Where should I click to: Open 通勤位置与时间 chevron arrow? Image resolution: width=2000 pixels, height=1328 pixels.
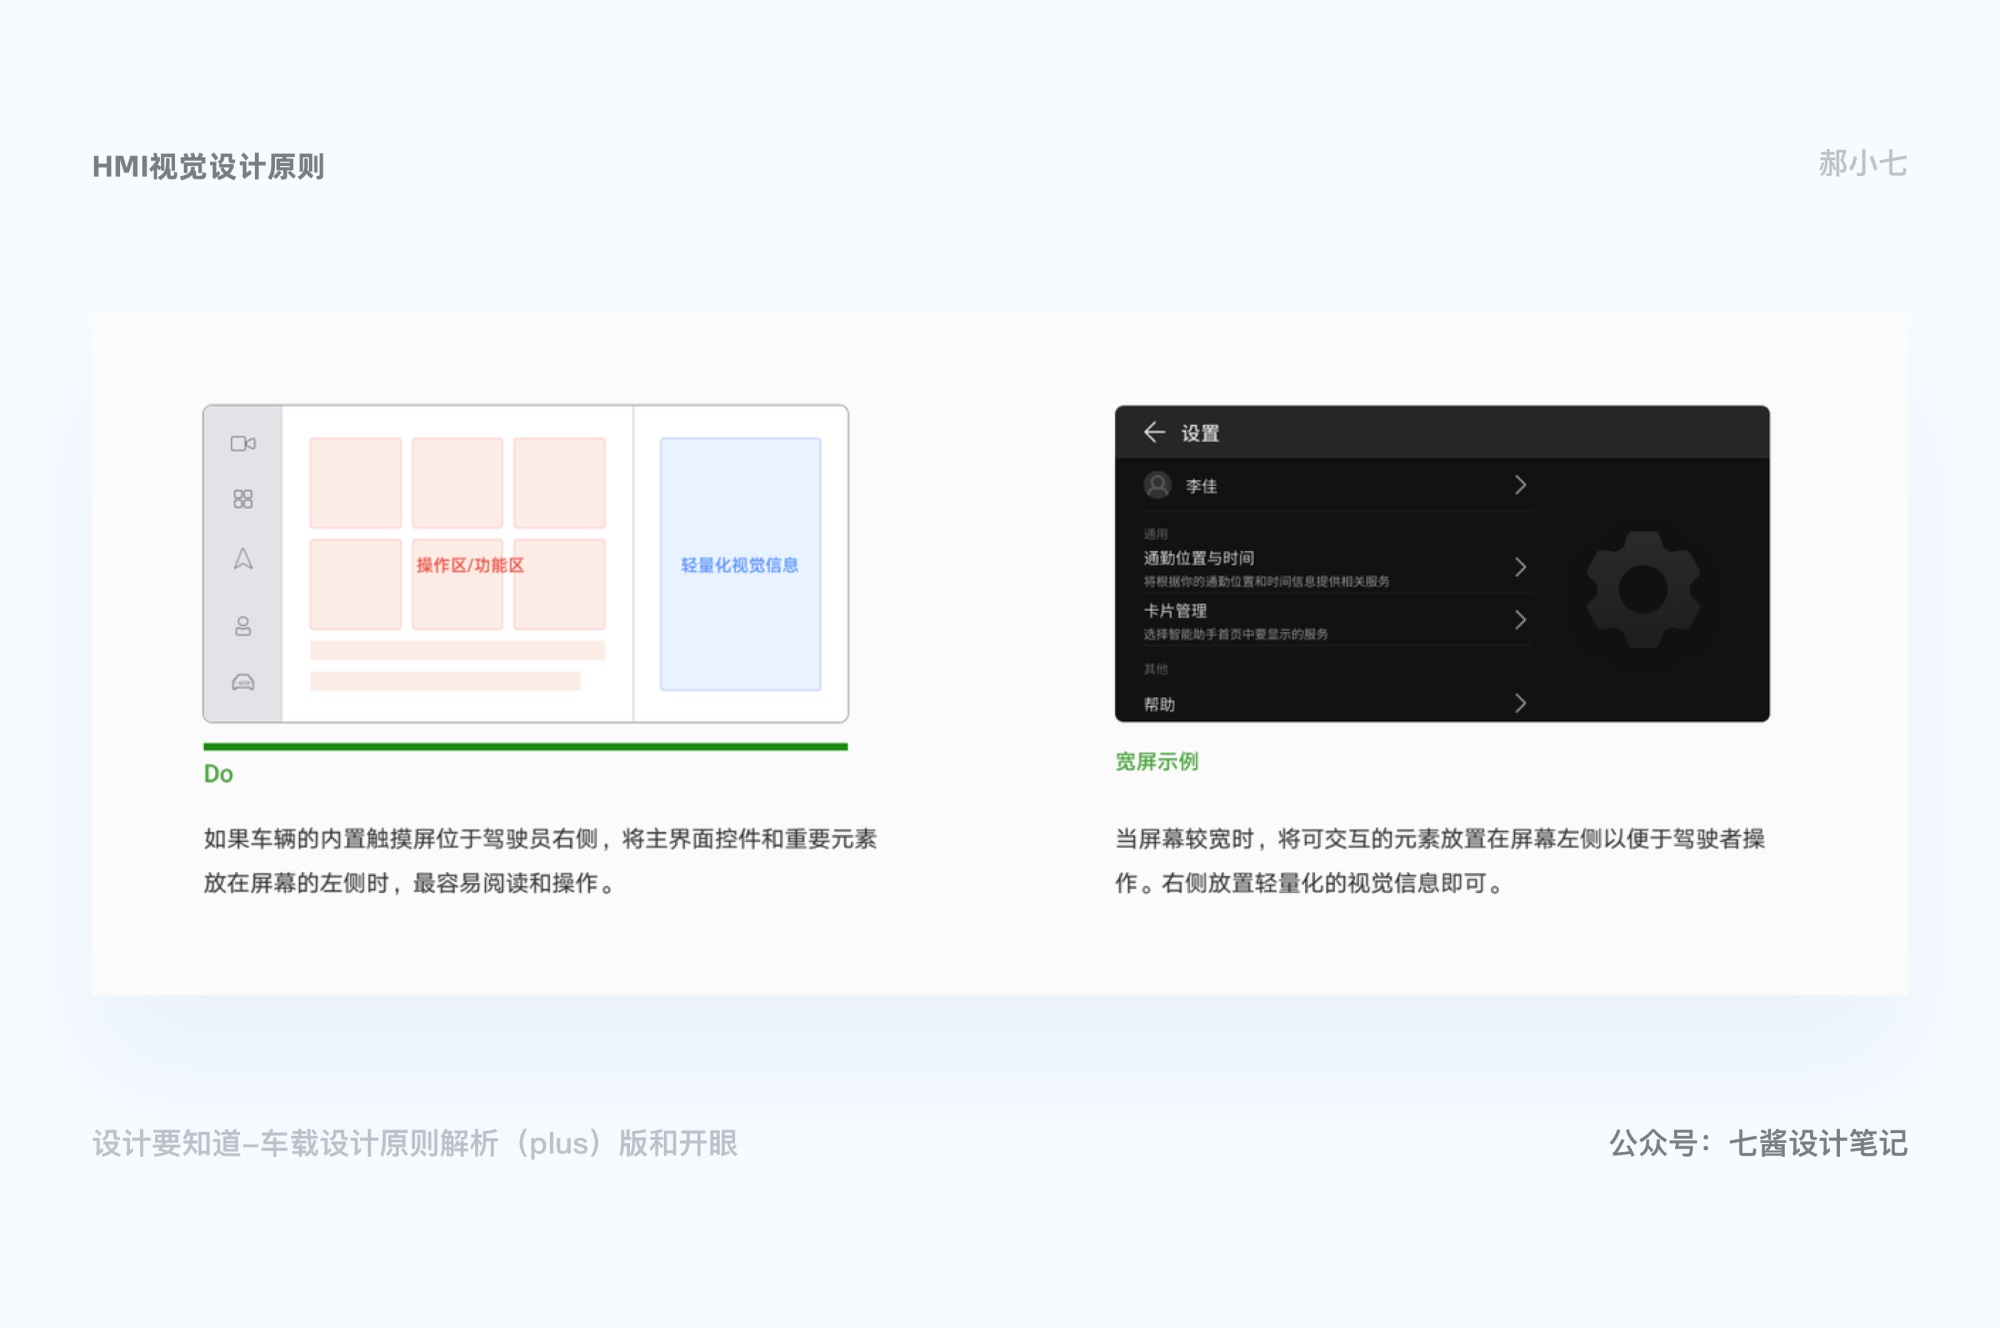(x=1520, y=567)
